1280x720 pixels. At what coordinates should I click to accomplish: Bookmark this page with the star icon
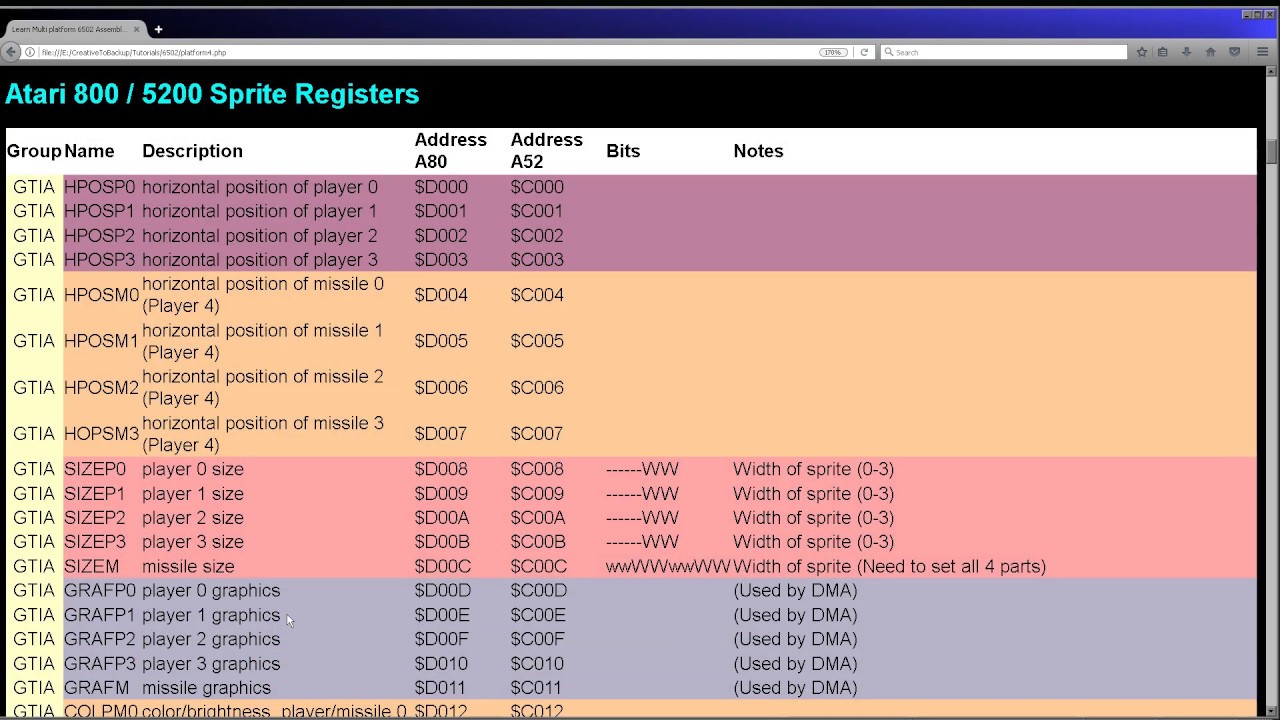click(x=1141, y=52)
